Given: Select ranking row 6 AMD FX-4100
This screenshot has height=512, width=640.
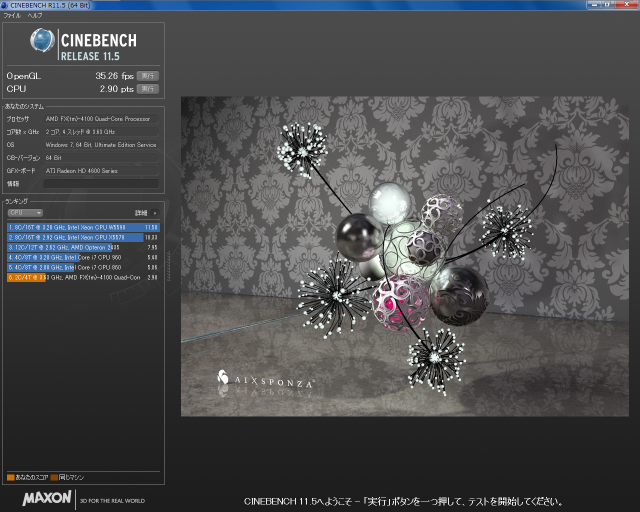Looking at the screenshot, I should [83, 278].
